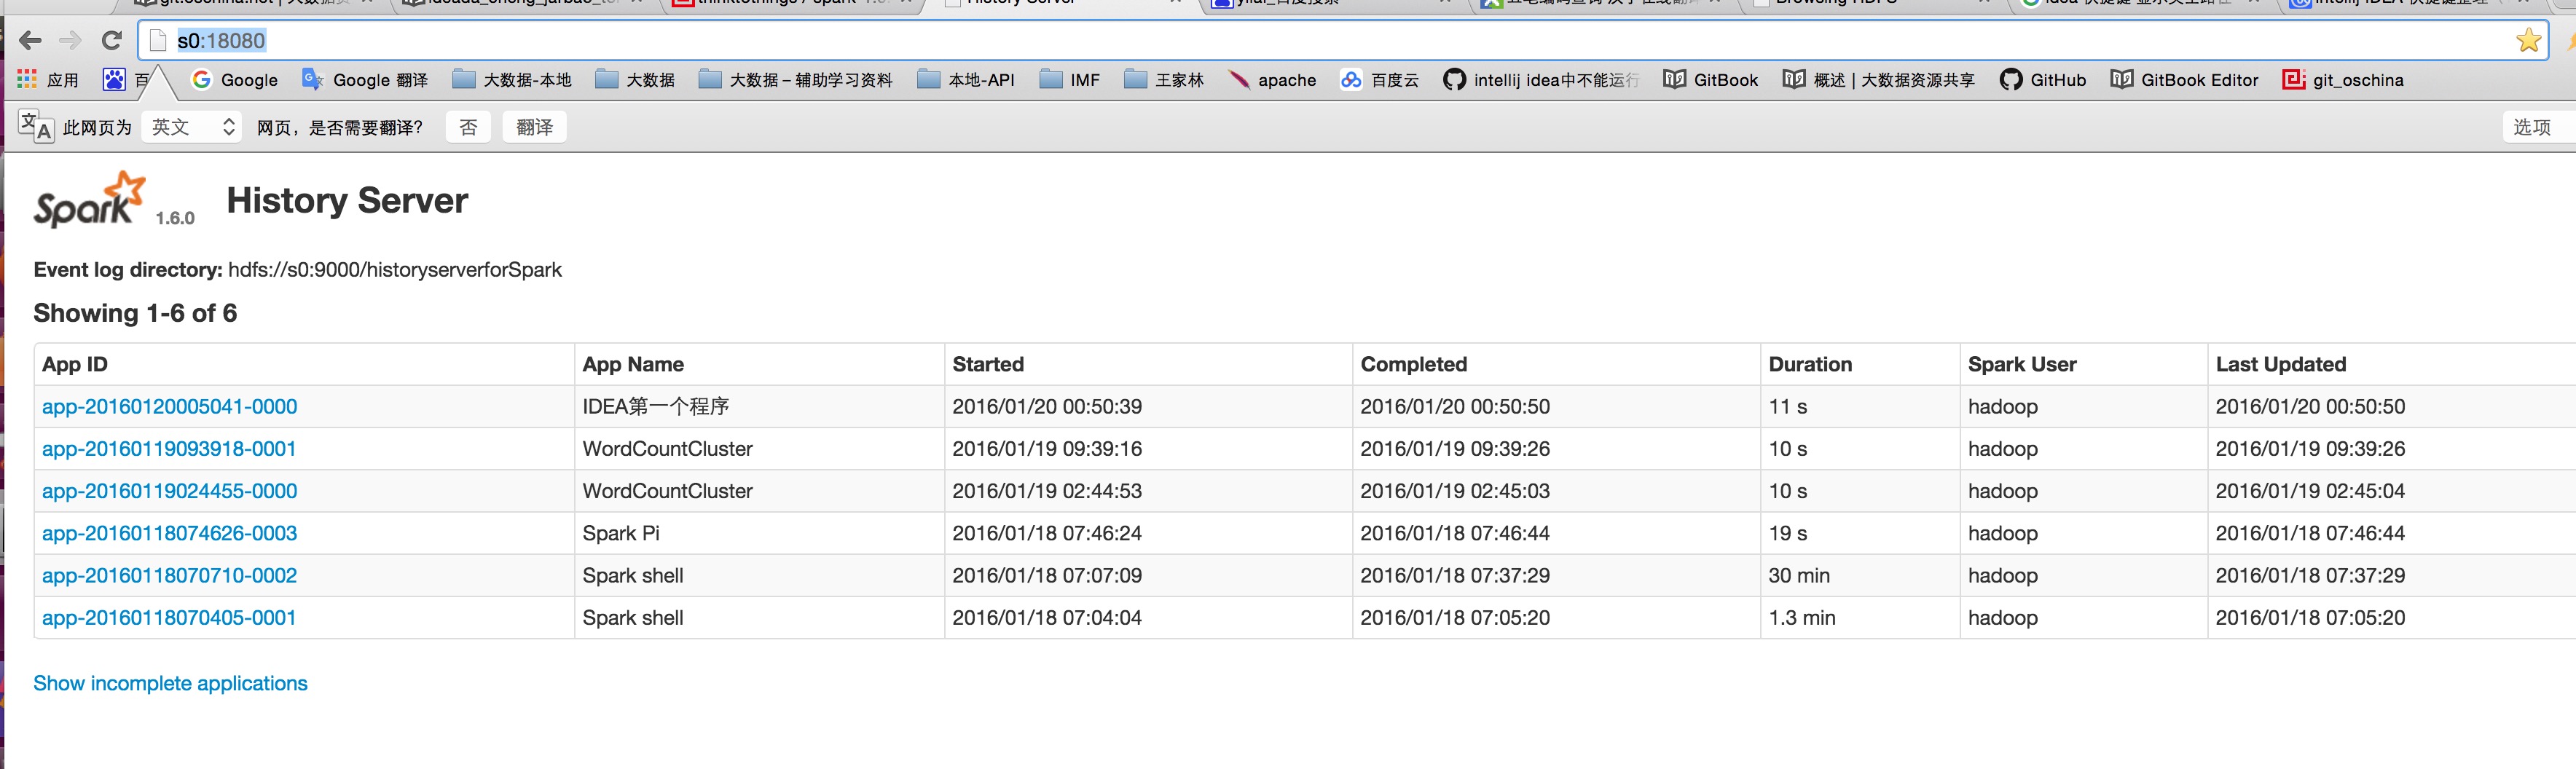Open the 应用 apps grid shortcut
2576x769 pixels.
coord(48,80)
